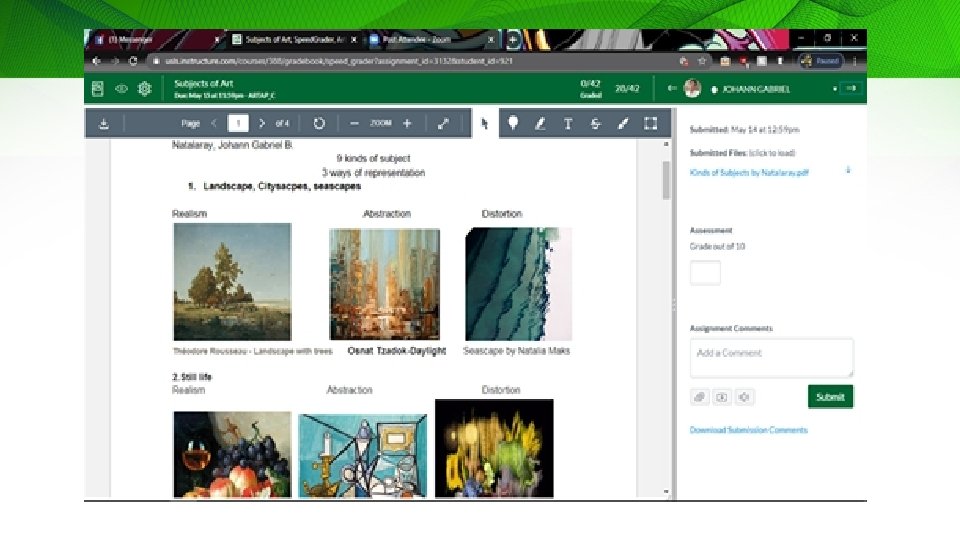Viewport: 960px width, 540px height.
Task: Click the page number input field
Action: pyautogui.click(x=238, y=123)
